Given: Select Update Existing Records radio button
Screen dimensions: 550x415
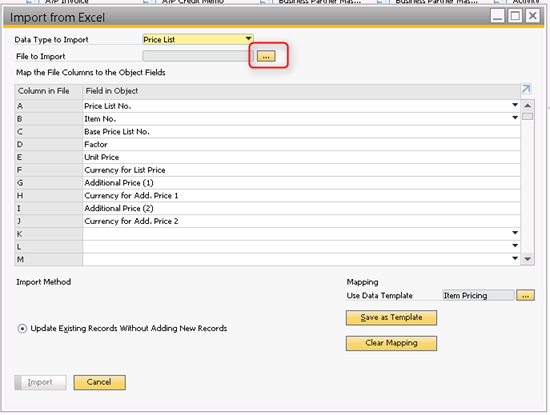Looking at the screenshot, I should (22, 329).
